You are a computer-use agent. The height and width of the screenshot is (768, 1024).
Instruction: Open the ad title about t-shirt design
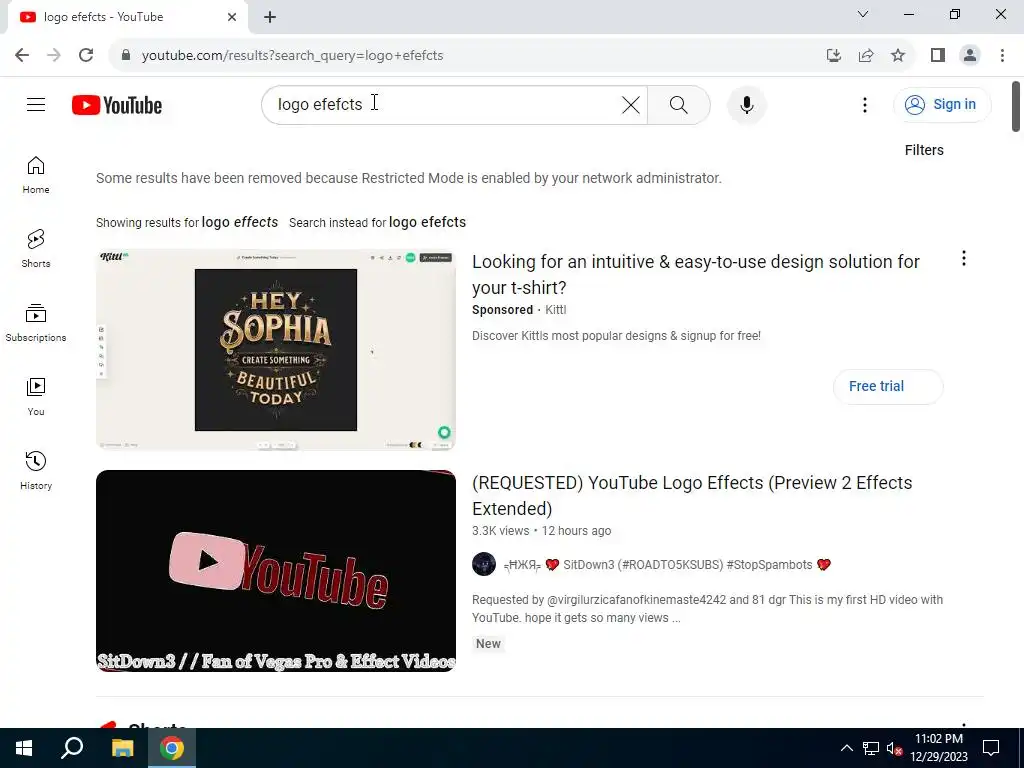click(696, 274)
